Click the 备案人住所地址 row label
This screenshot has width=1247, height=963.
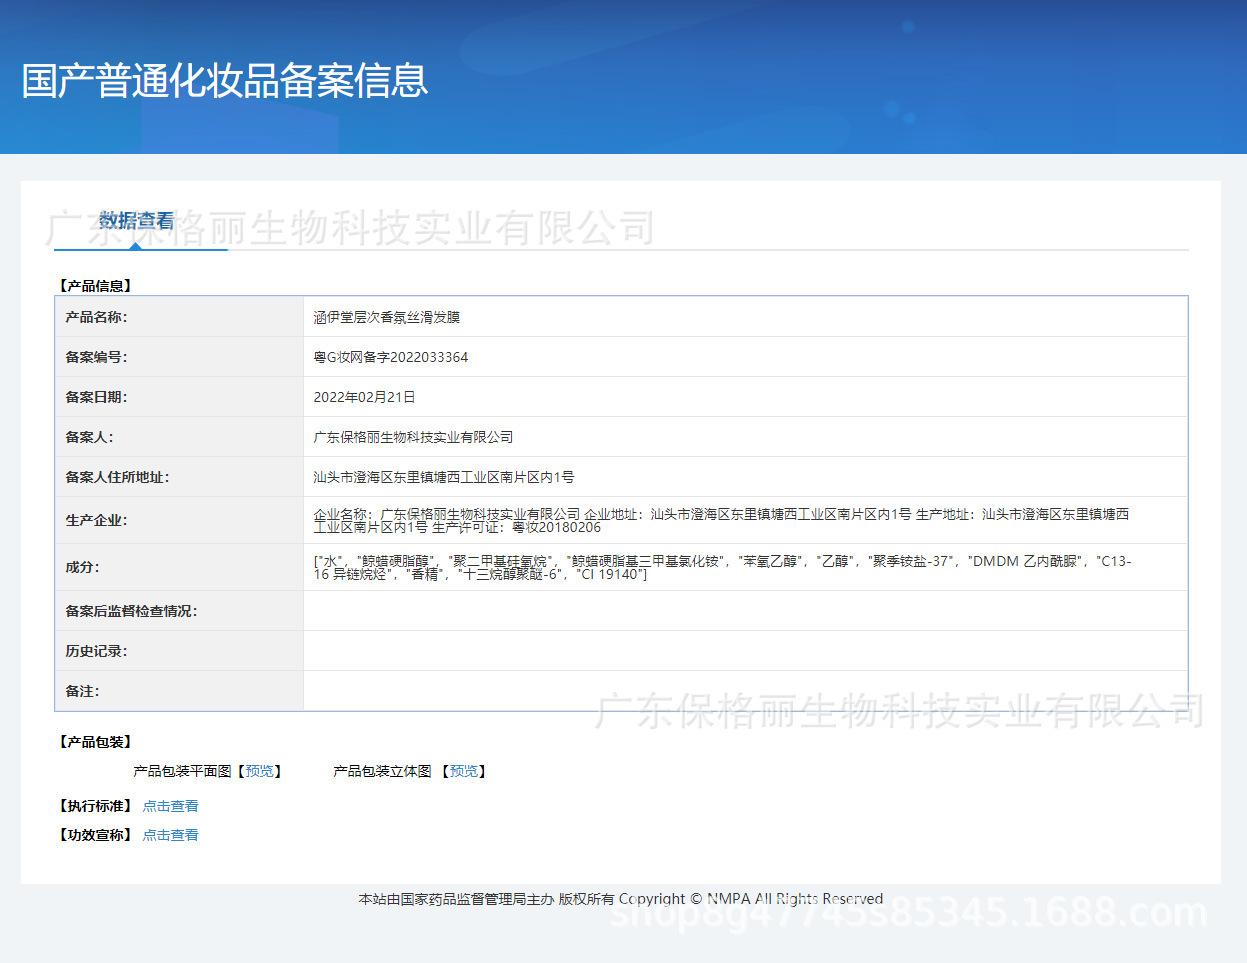[117, 477]
